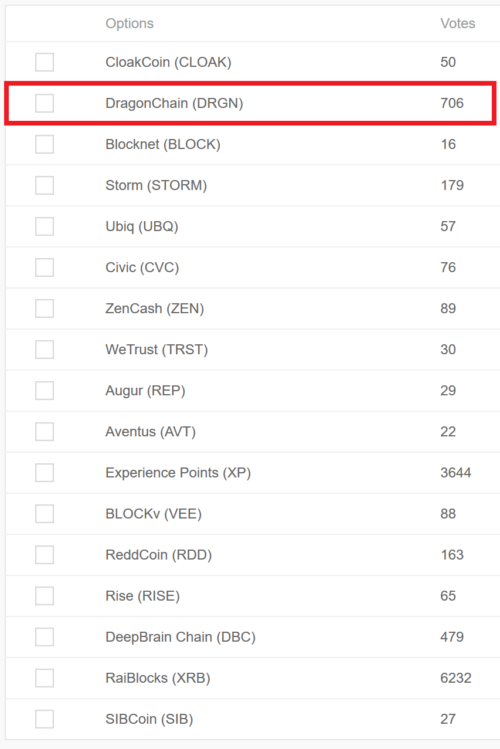Toggle the BLOCKv (VEE) checkbox
500x749 pixels.
click(x=44, y=514)
